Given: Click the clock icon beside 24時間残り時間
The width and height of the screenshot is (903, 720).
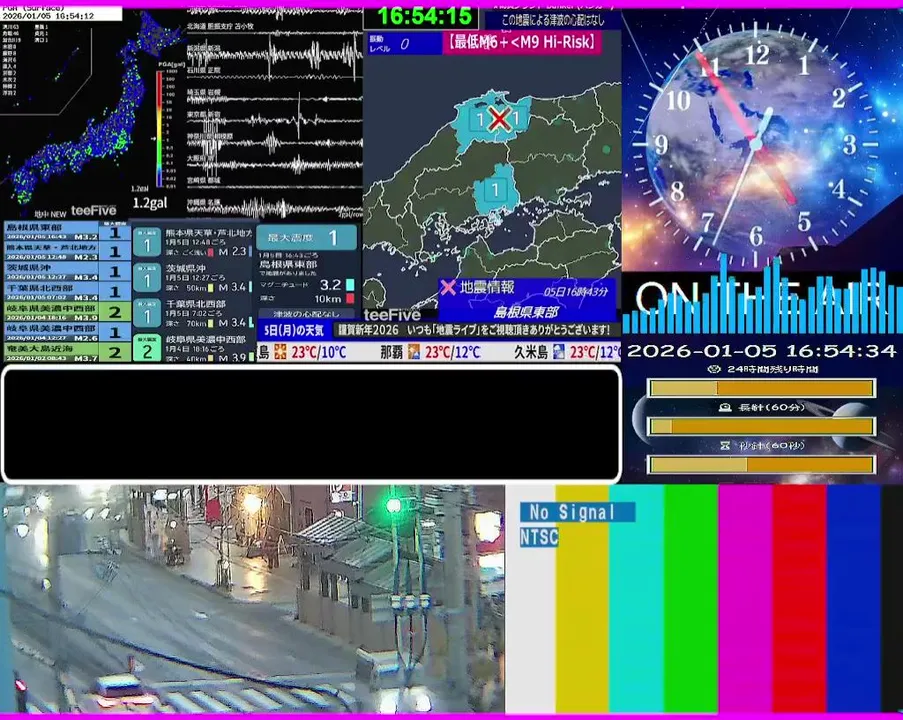Looking at the screenshot, I should [714, 369].
